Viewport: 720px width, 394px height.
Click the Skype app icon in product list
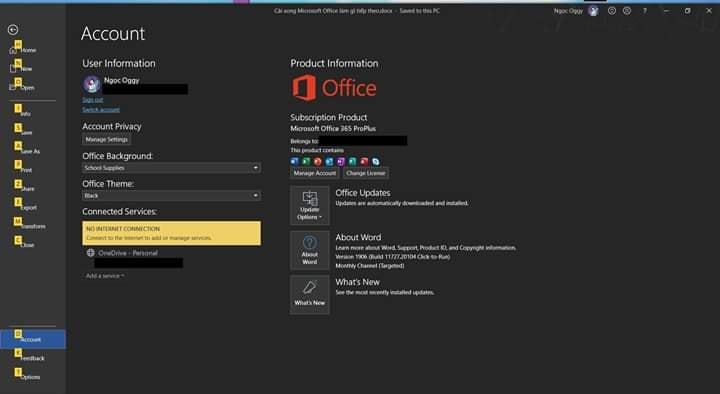coord(376,161)
